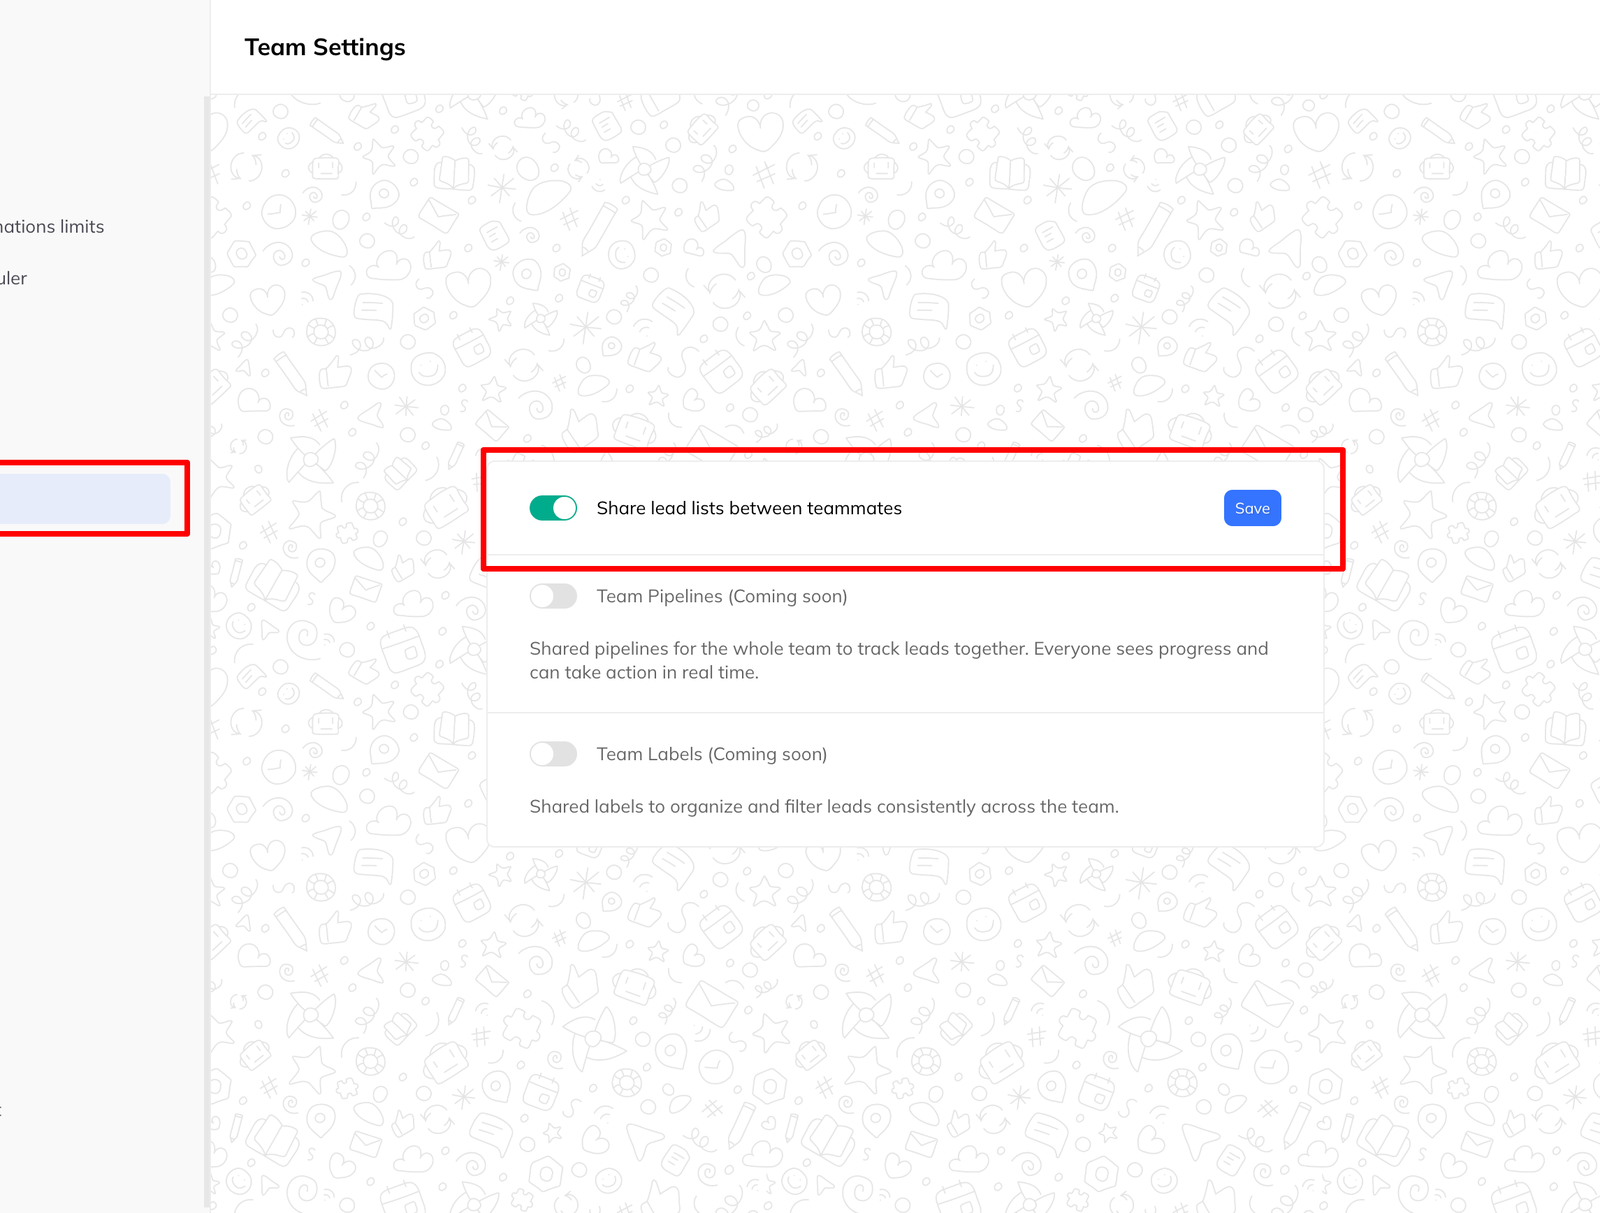The image size is (1600, 1213).
Task: Open the sidebar item ending in 'ations limits'
Action: [x=52, y=227]
